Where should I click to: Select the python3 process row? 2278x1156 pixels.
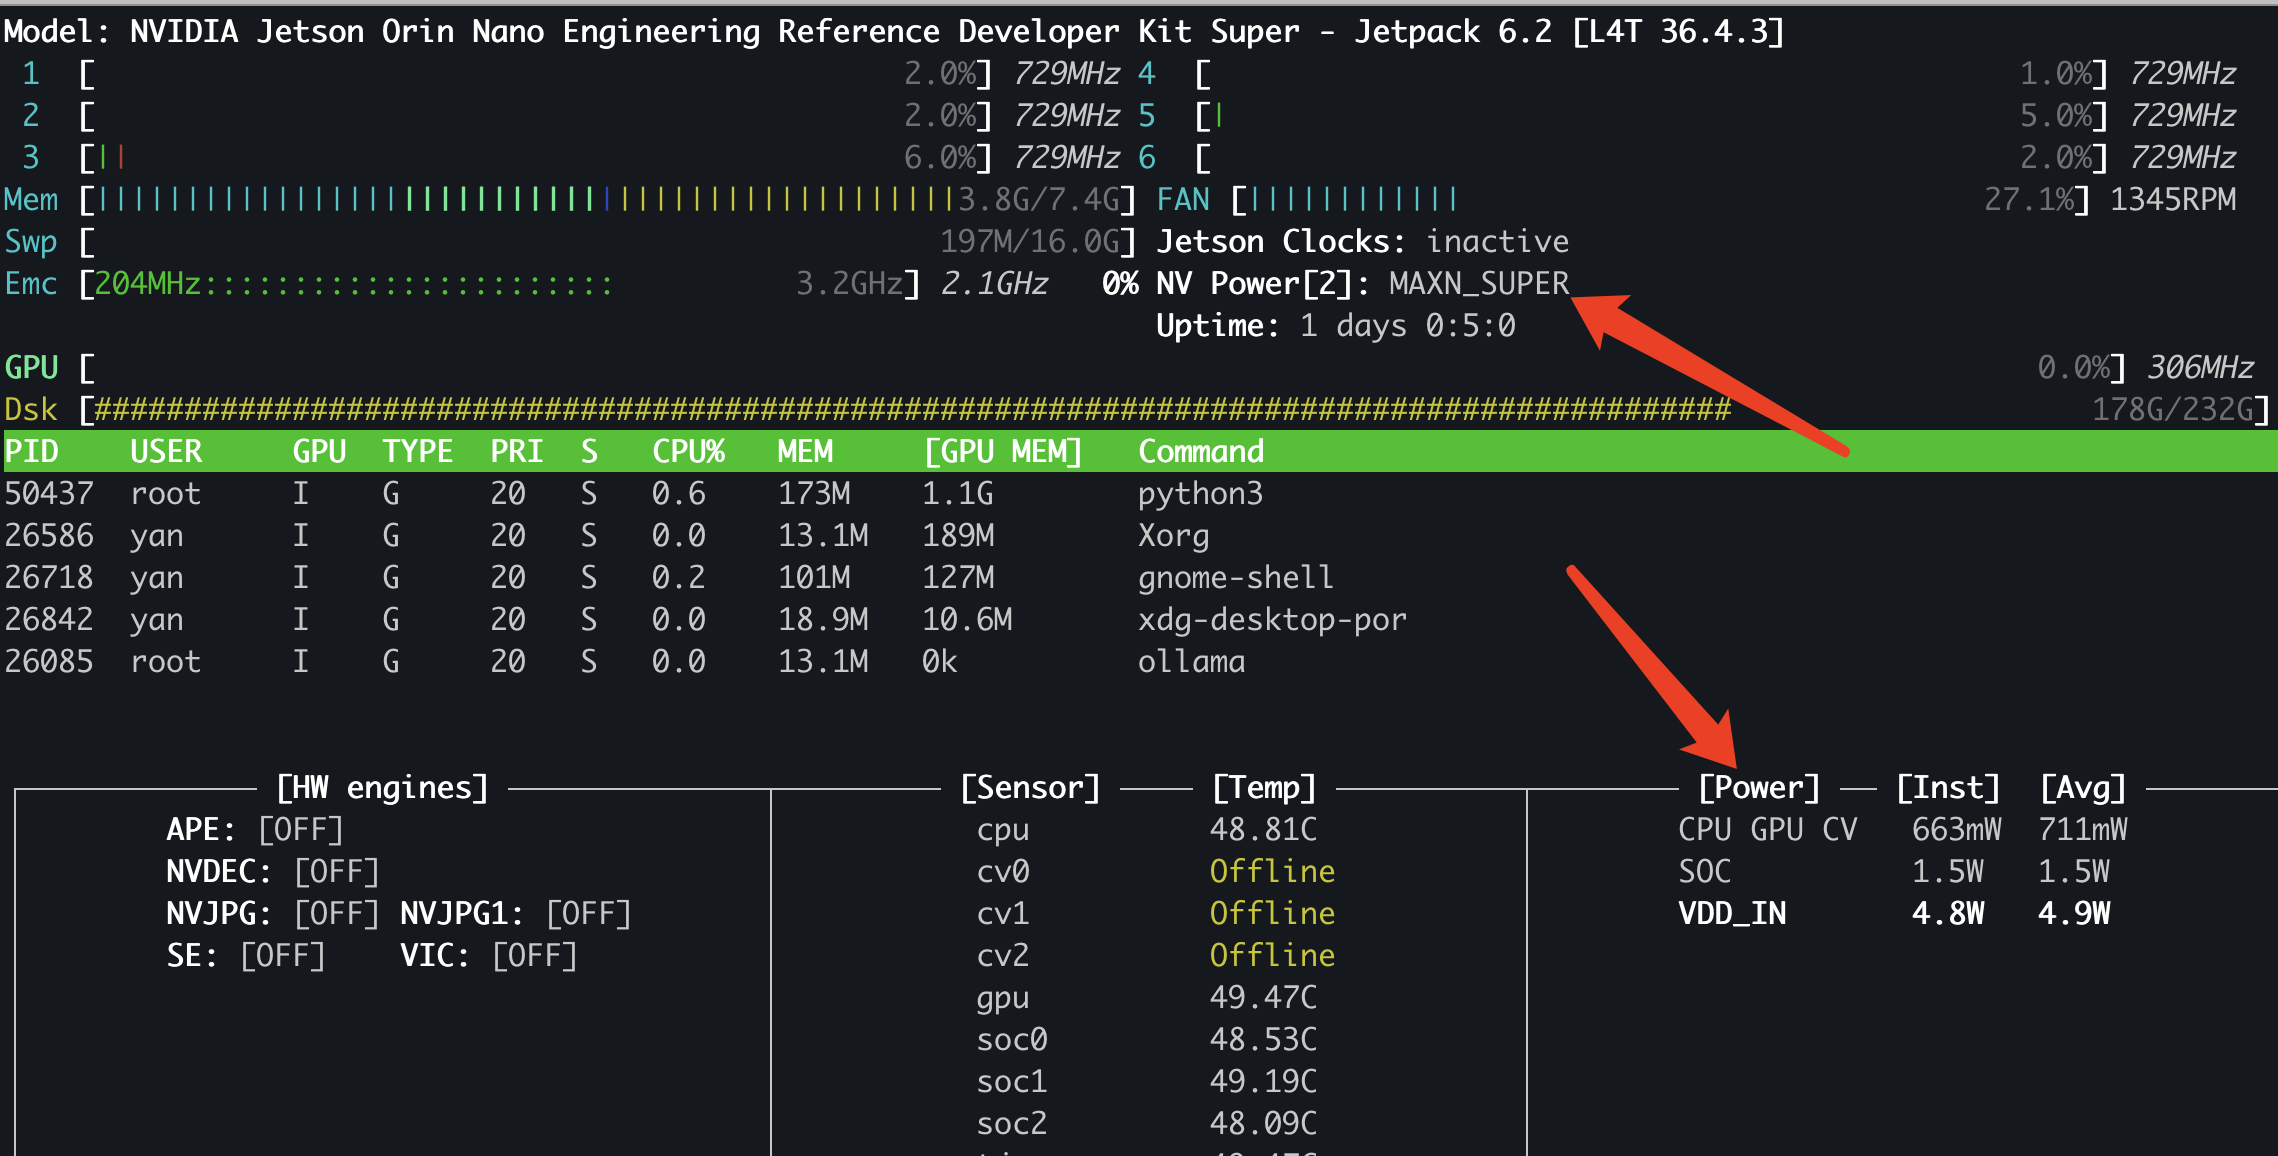tap(1200, 494)
